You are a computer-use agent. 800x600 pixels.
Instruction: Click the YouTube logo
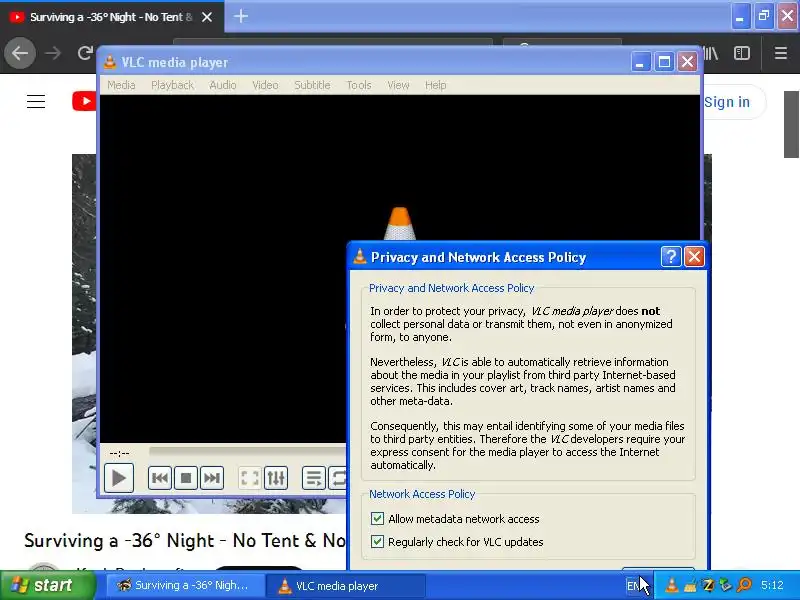pyautogui.click(x=84, y=101)
